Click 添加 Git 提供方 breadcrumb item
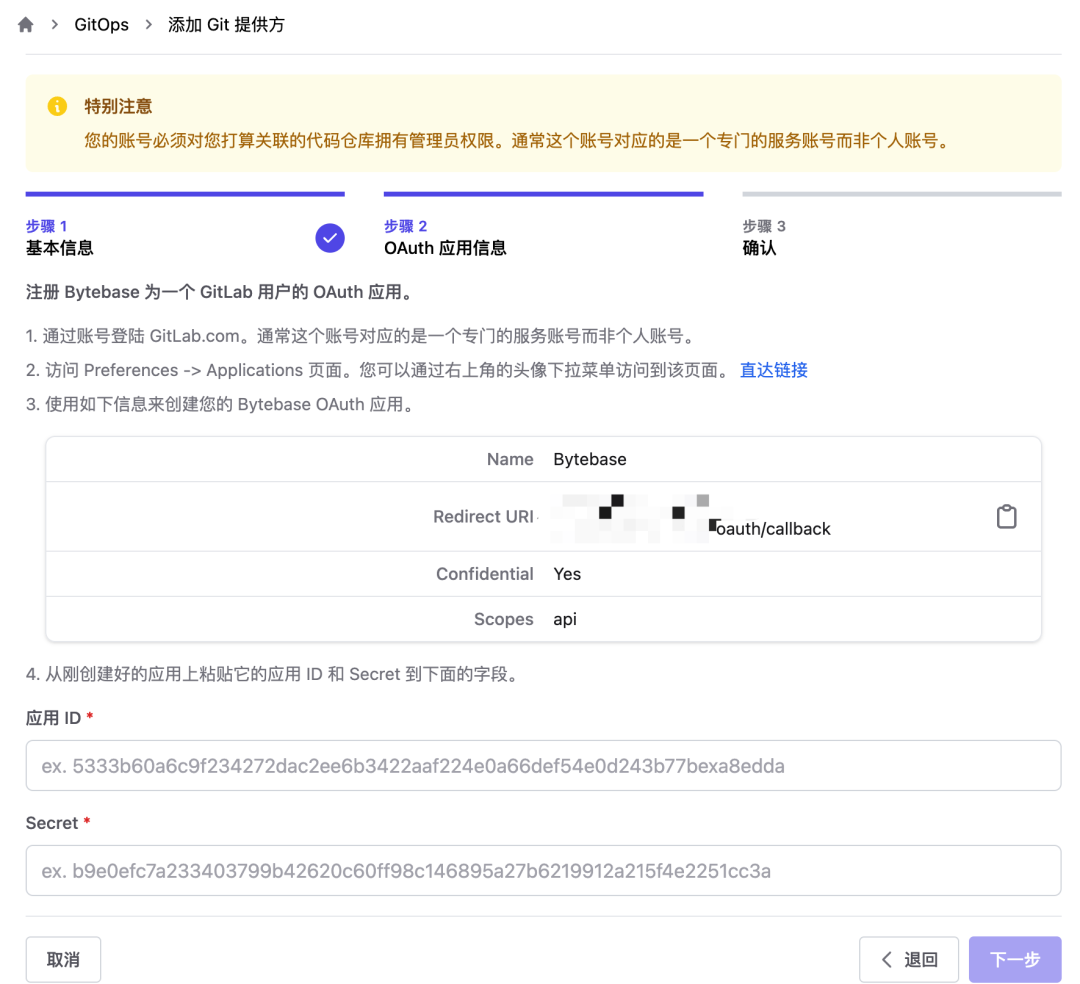This screenshot has height=984, width=1080. click(226, 25)
